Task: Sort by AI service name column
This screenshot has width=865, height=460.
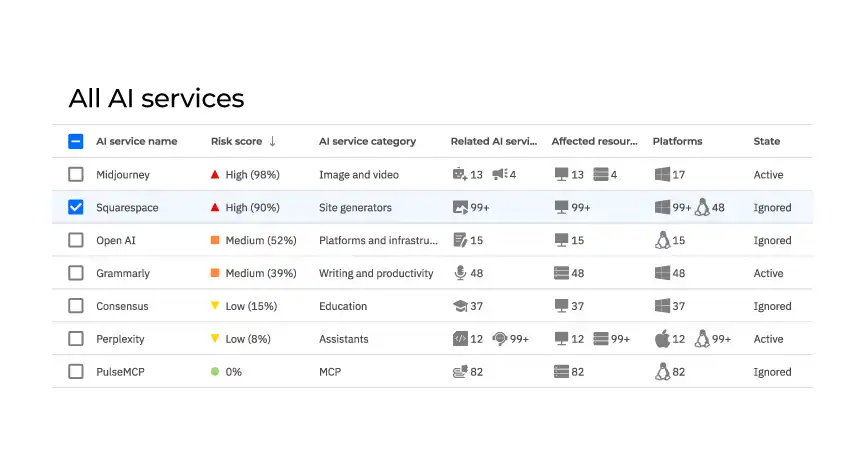Action: coord(137,141)
